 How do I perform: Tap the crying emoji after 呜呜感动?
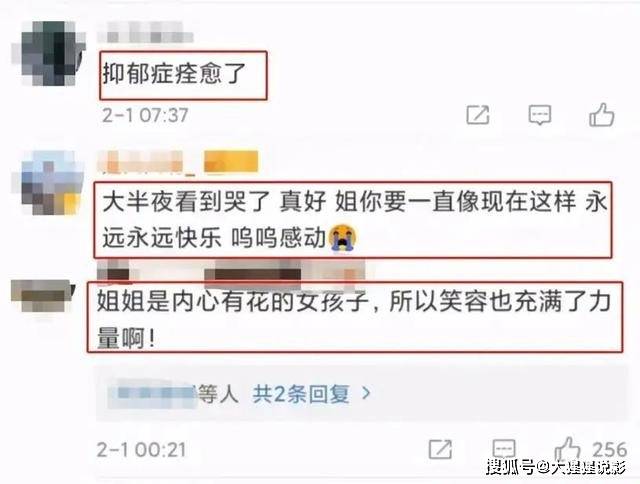tap(344, 237)
